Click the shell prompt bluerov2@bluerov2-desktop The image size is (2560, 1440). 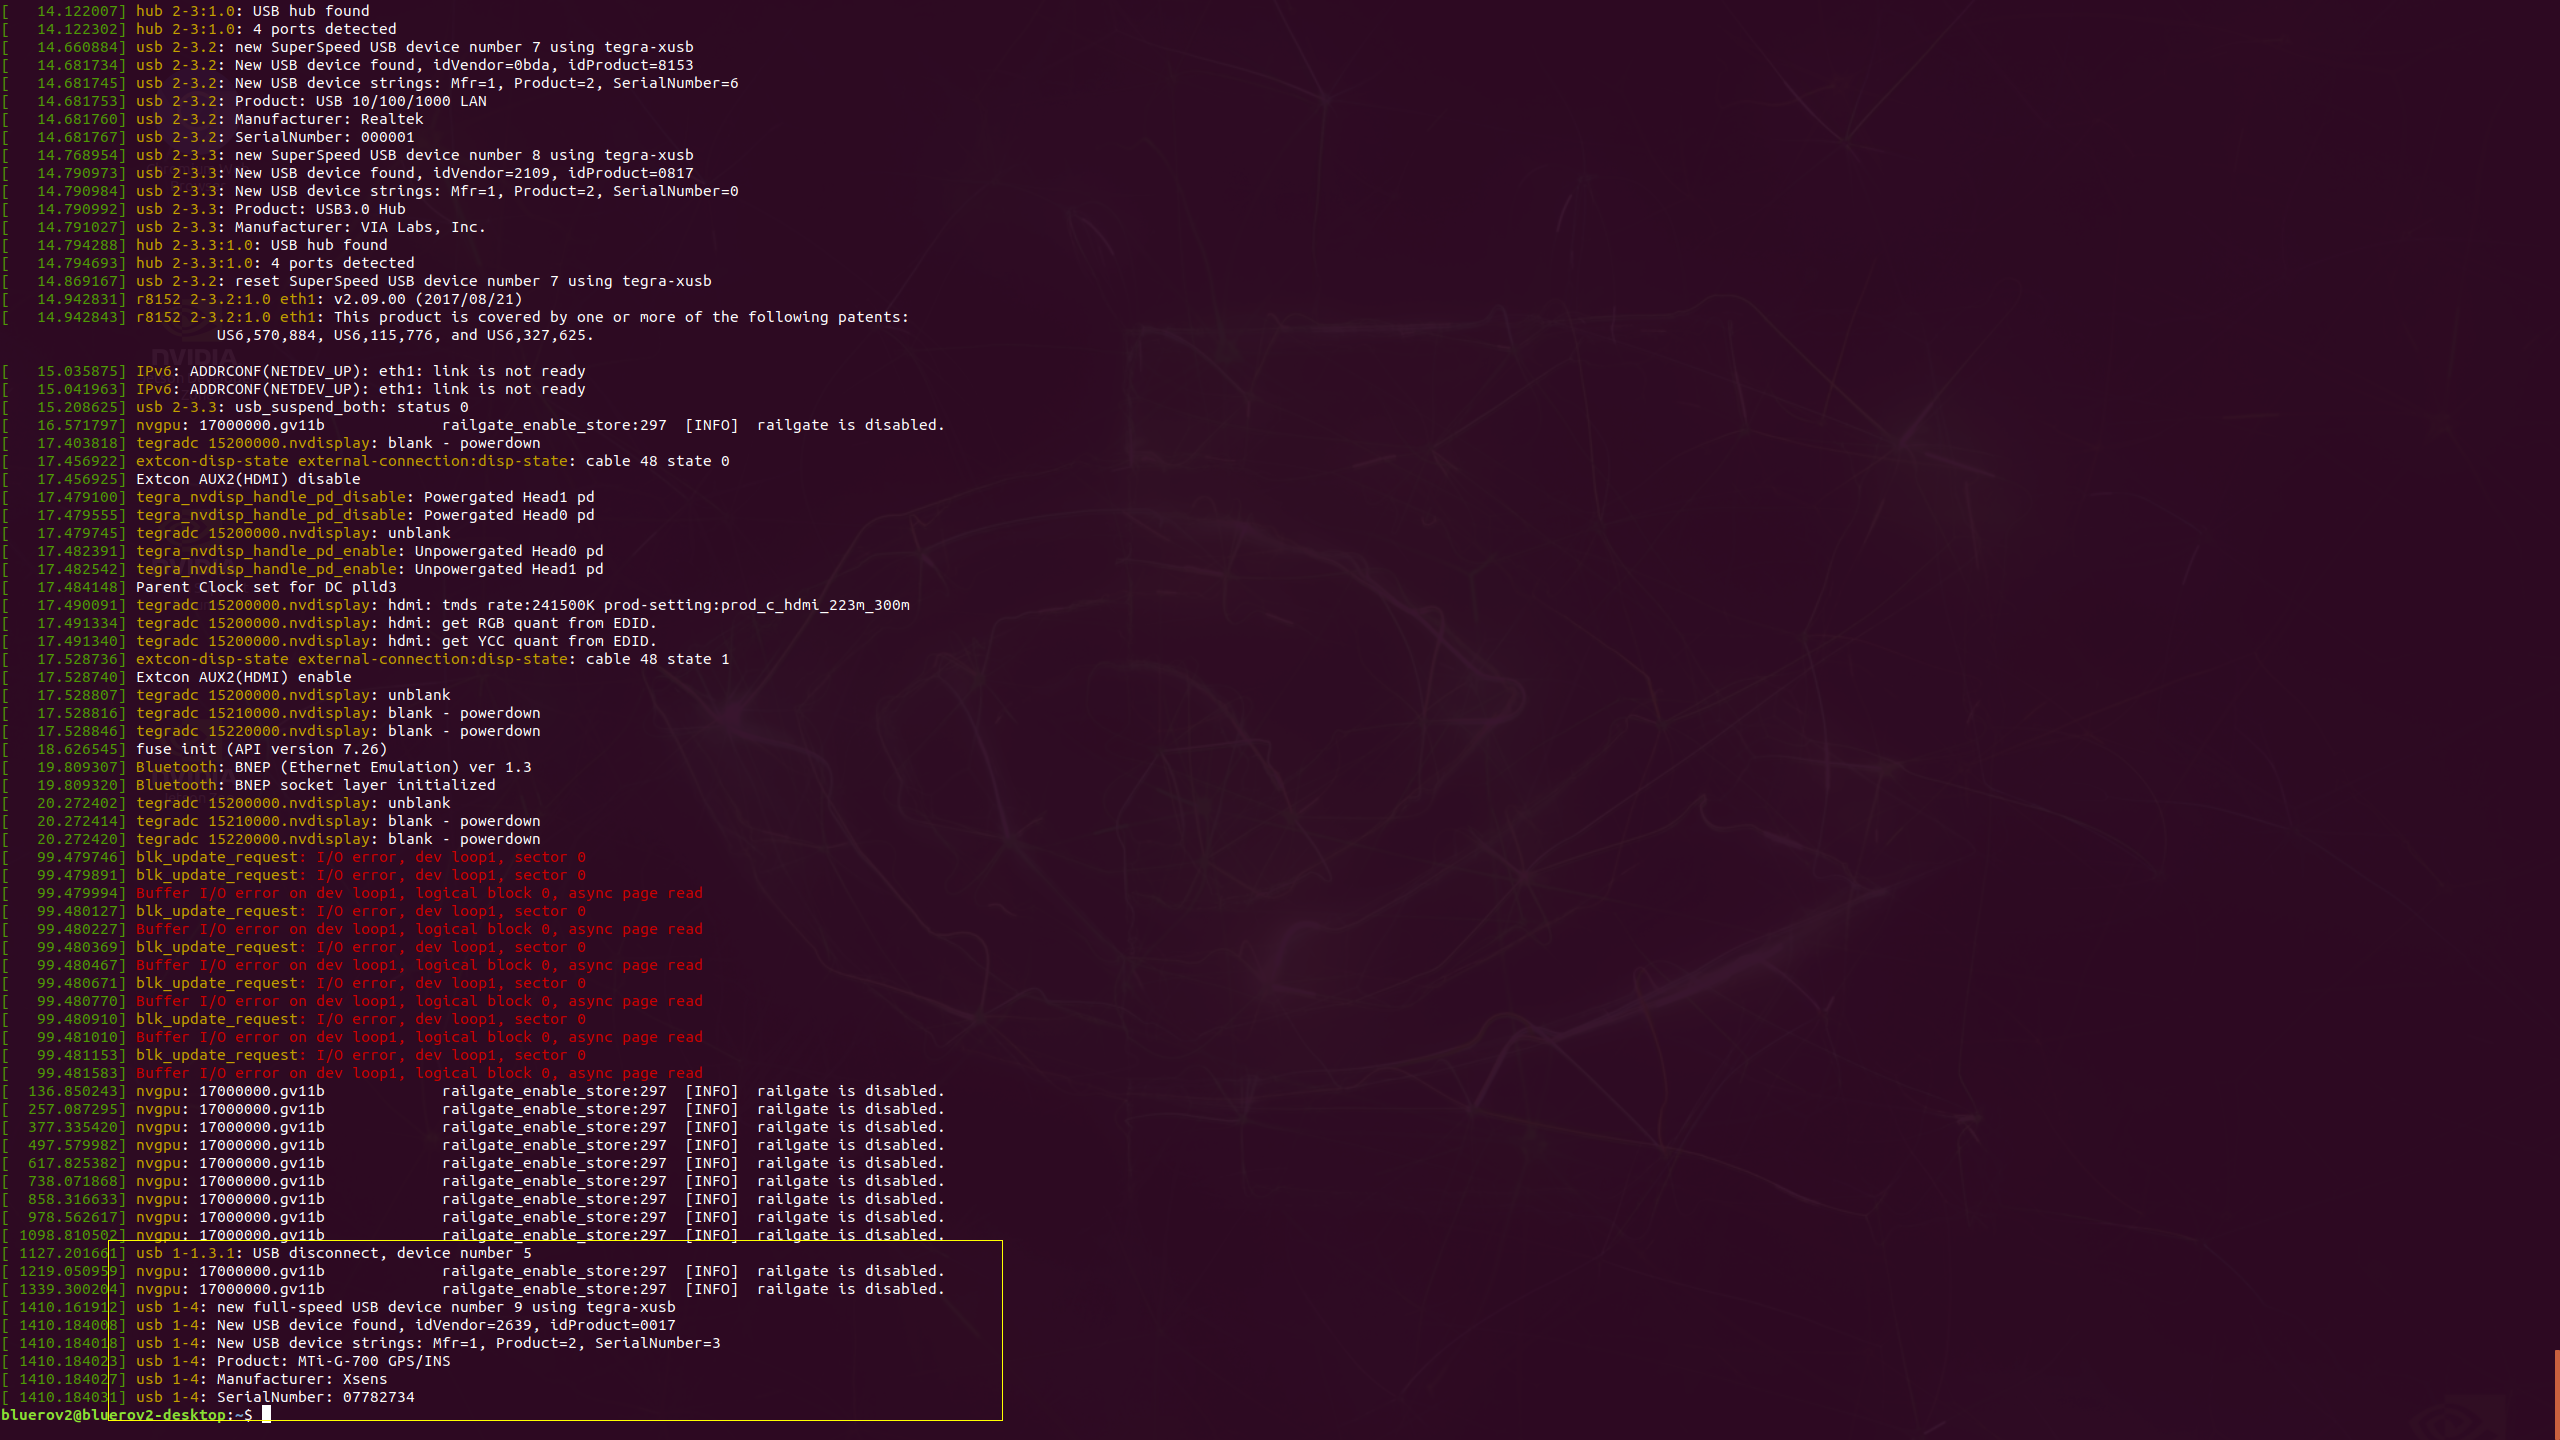[x=120, y=1415]
